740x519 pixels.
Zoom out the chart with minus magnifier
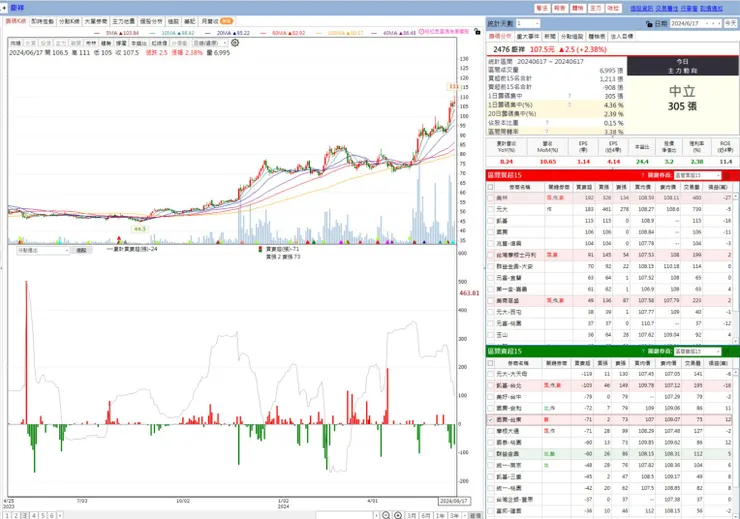coord(386,515)
